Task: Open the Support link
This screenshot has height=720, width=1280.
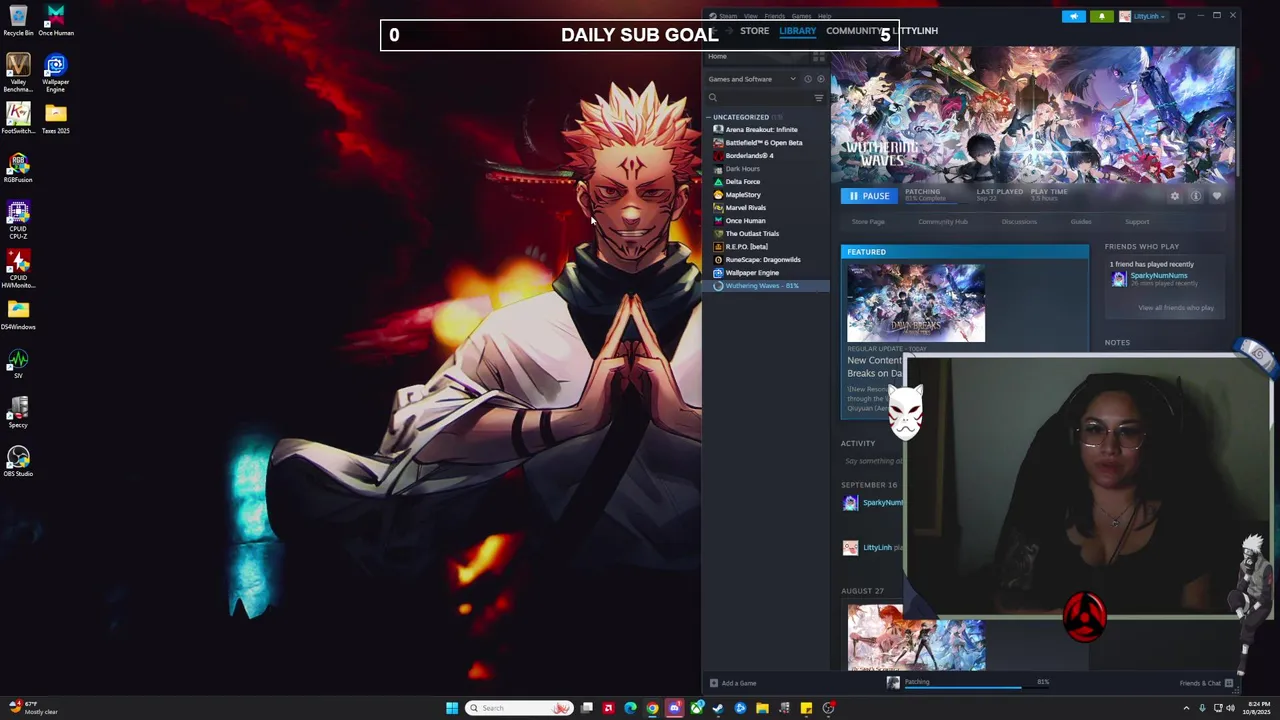Action: point(1137,222)
